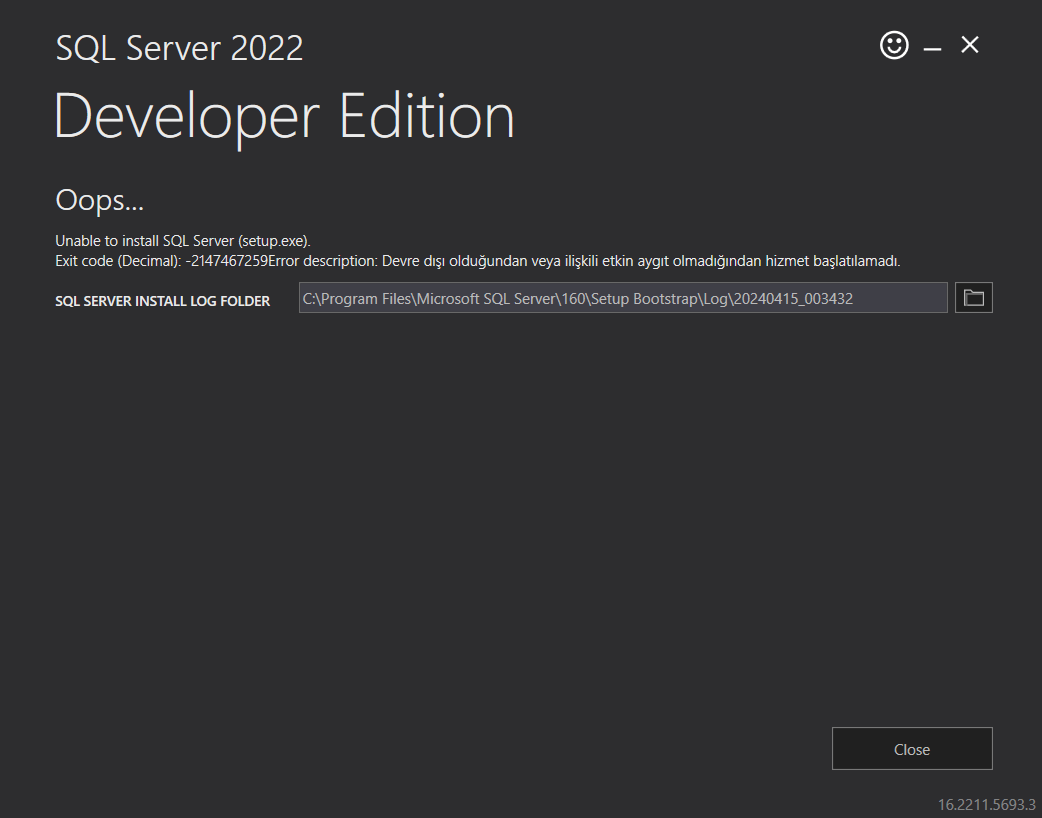The width and height of the screenshot is (1042, 818).
Task: Open the install log folder icon
Action: 974,298
